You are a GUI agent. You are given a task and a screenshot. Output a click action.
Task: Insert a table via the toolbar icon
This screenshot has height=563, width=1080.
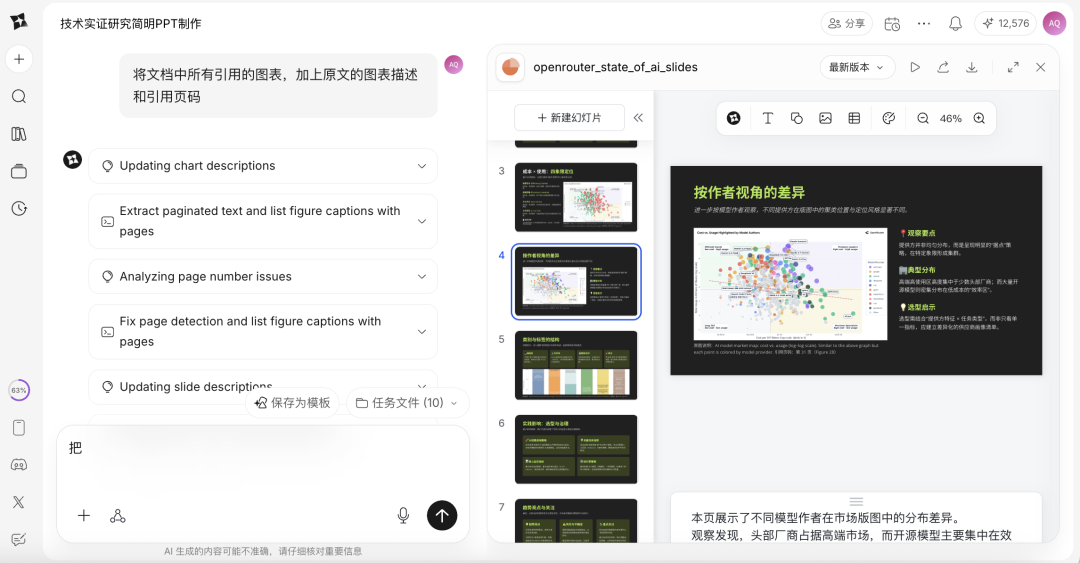click(854, 119)
